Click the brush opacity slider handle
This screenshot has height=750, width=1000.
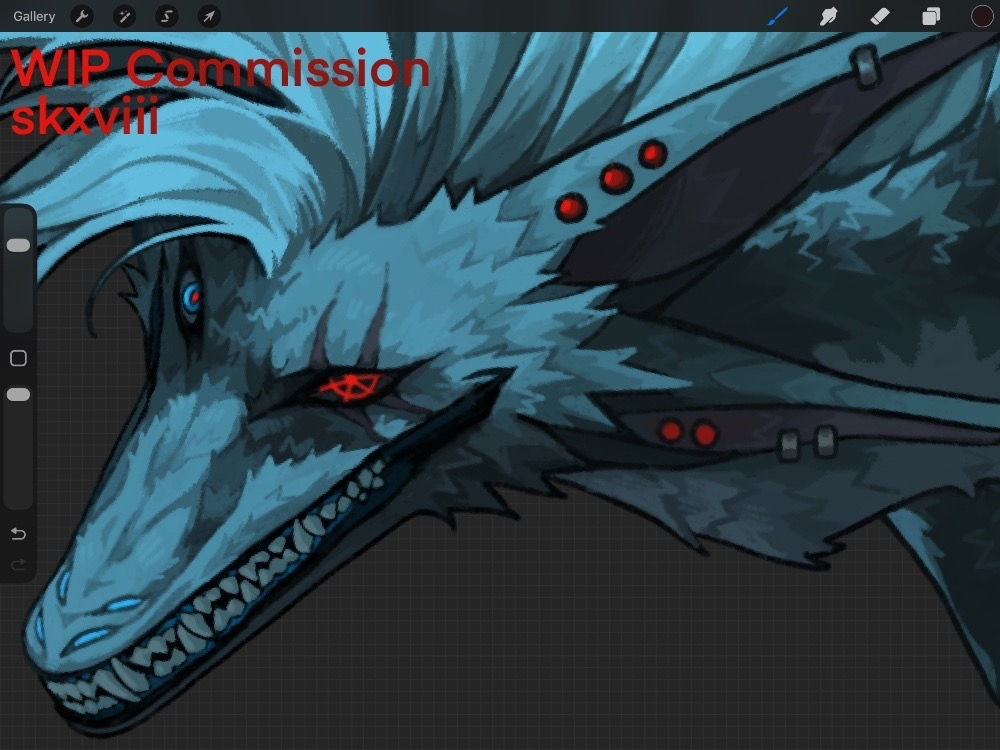[18, 395]
